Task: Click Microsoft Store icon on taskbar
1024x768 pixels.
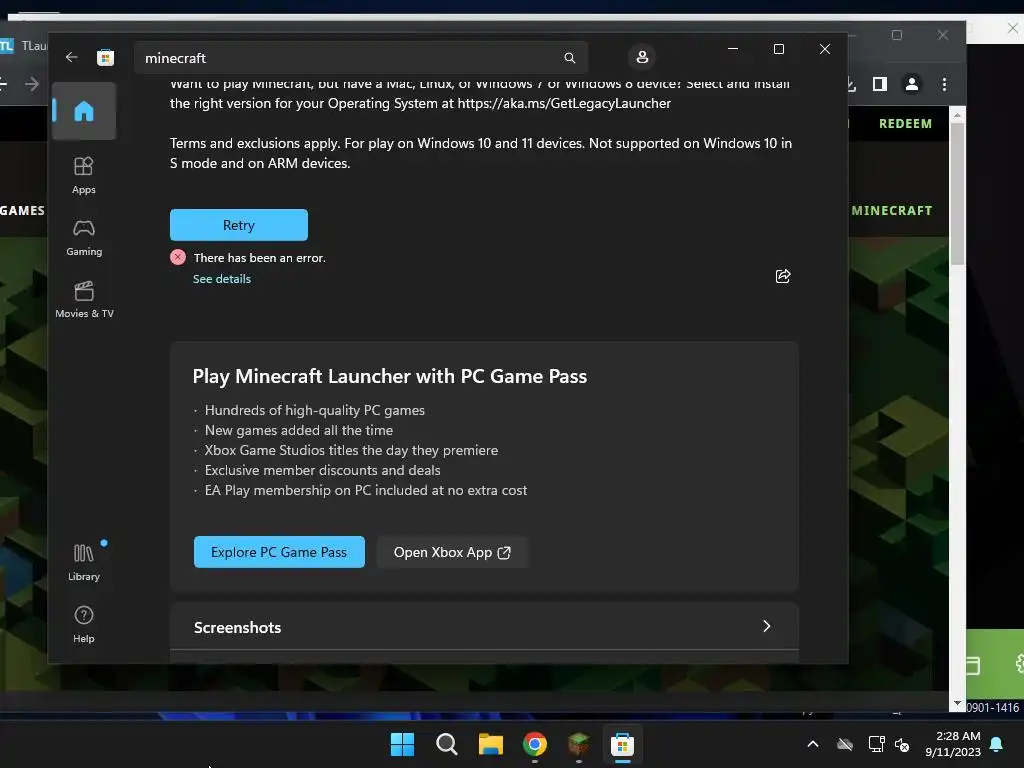Action: pos(622,744)
